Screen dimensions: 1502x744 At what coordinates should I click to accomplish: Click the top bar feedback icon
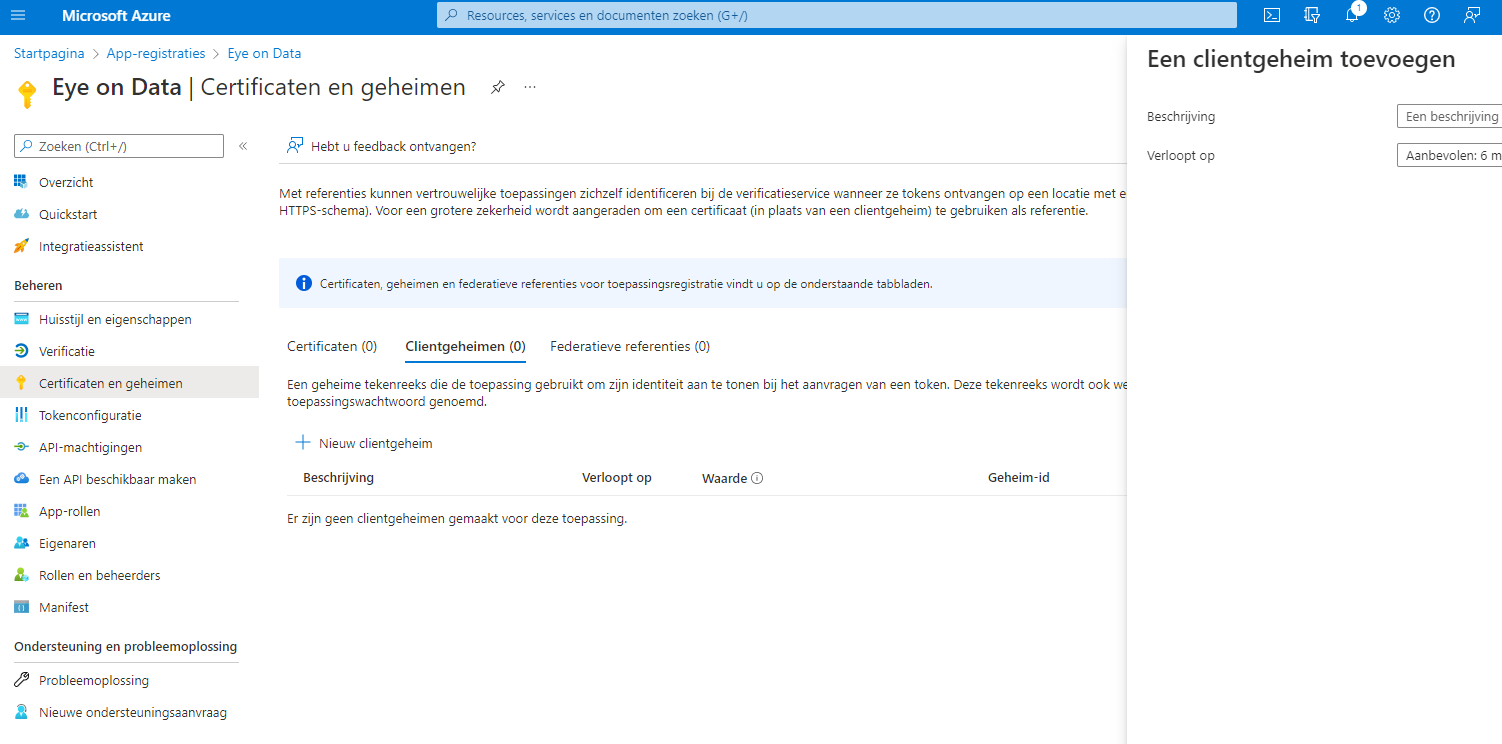[1472, 15]
